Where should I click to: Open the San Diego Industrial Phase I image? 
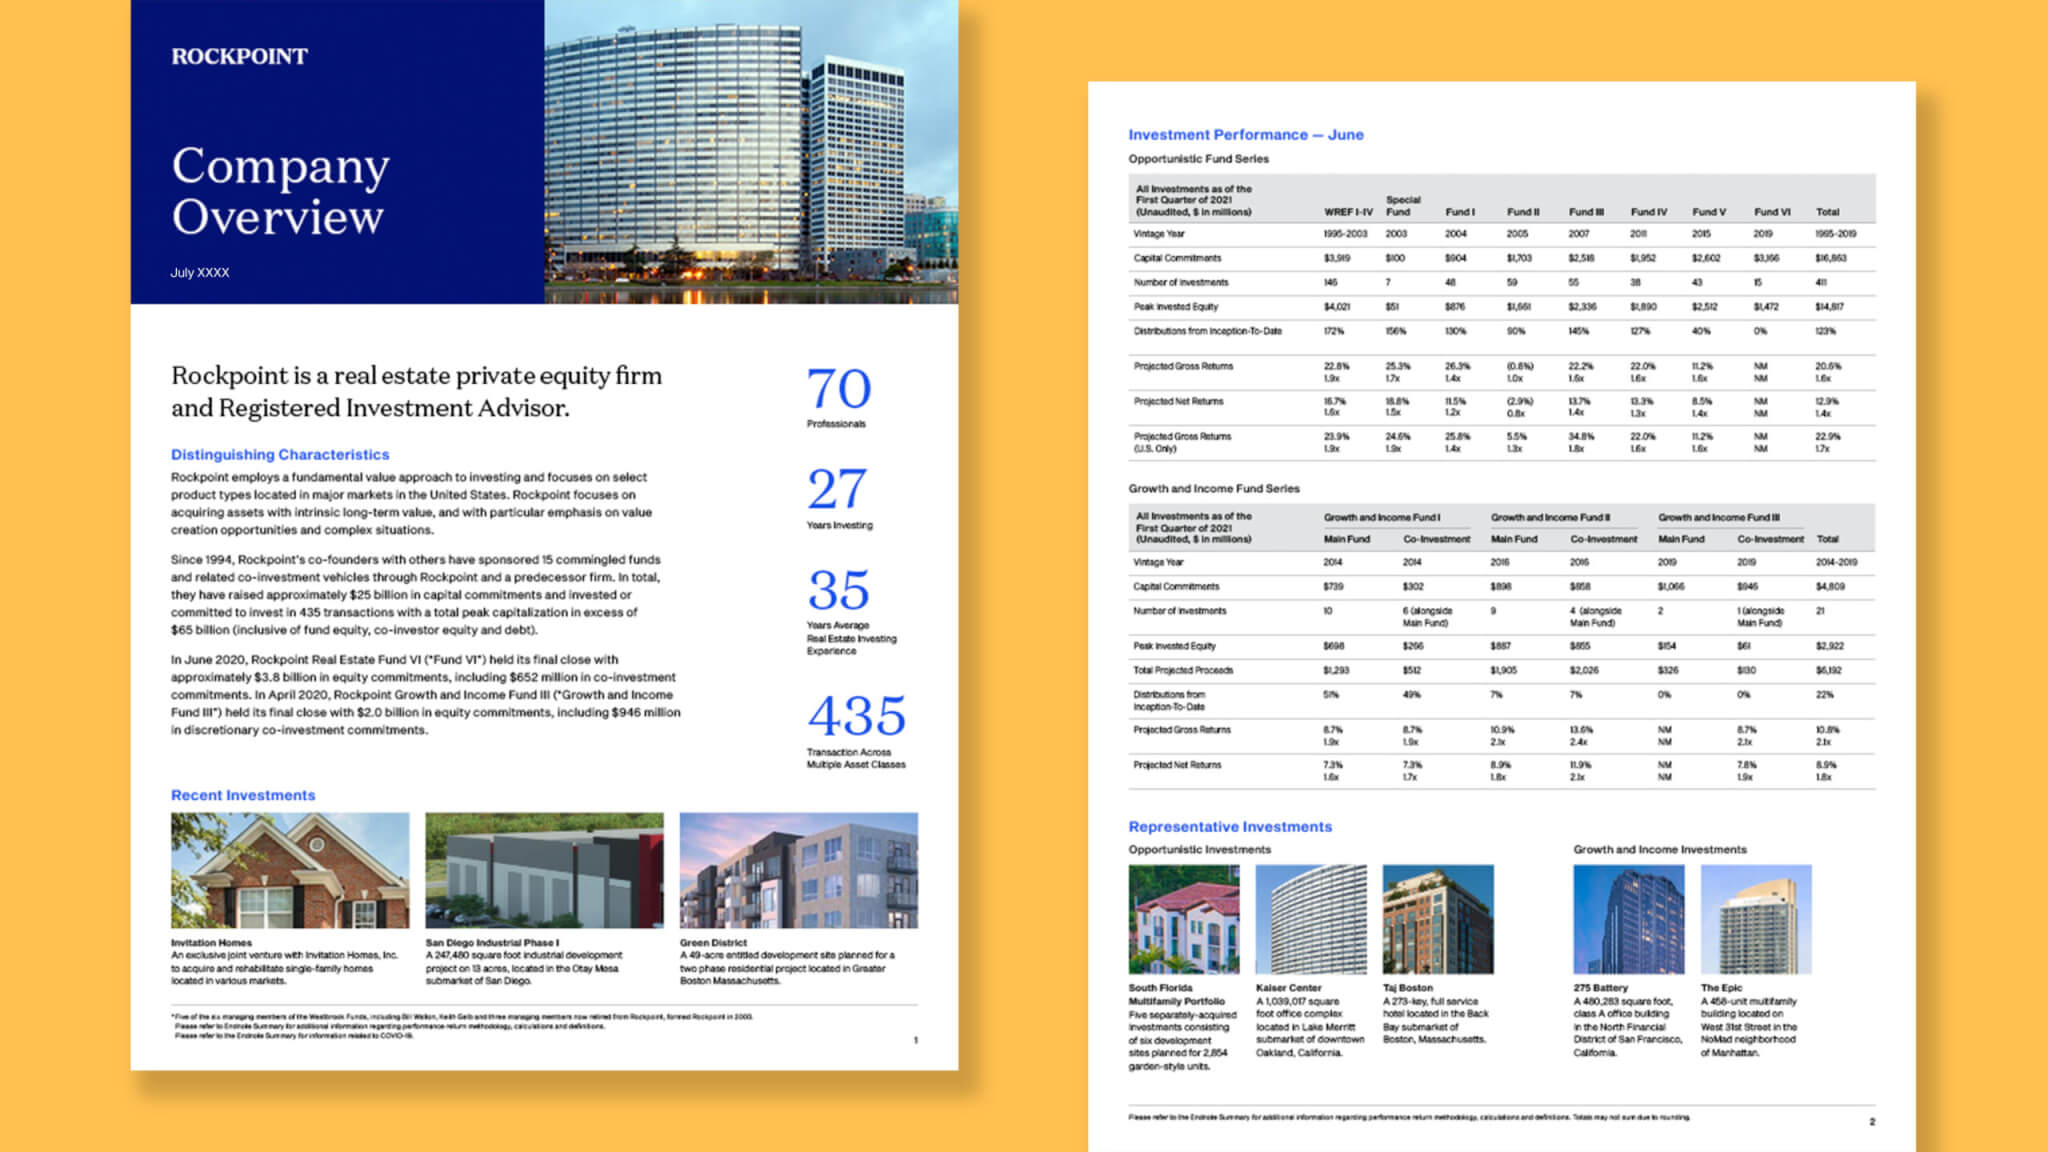(544, 870)
